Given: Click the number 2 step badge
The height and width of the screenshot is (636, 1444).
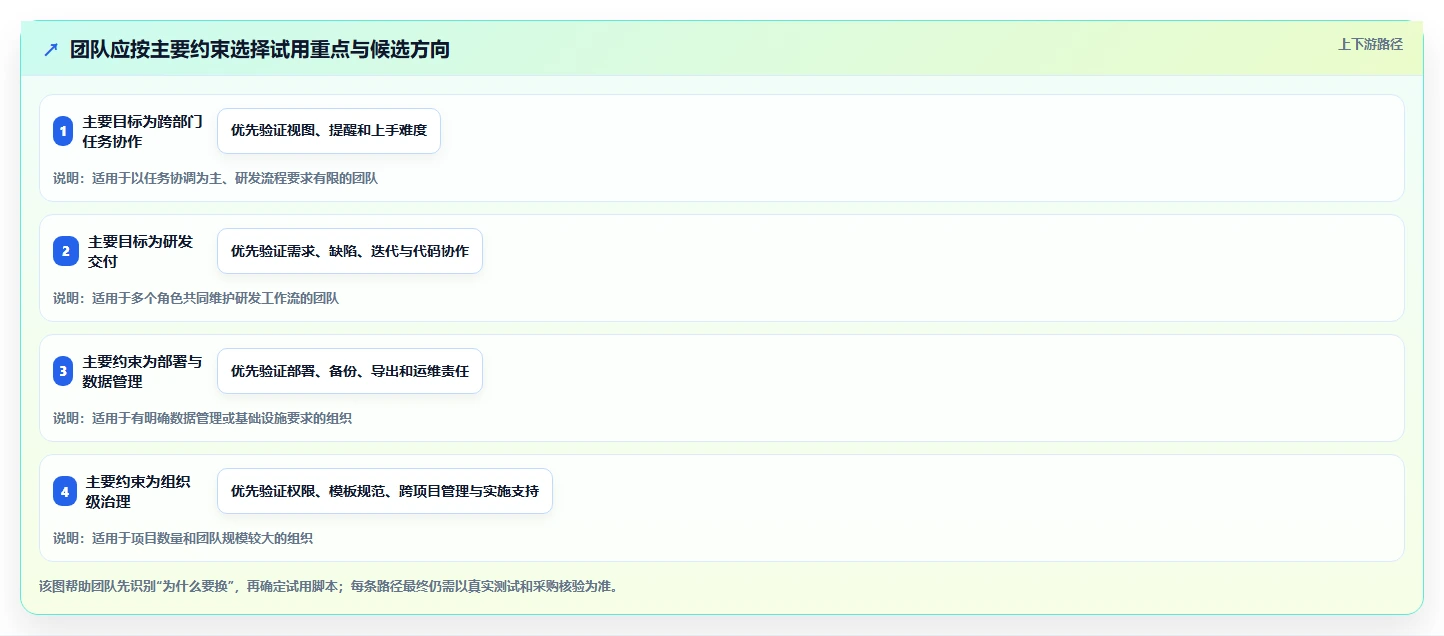Looking at the screenshot, I should pyautogui.click(x=66, y=251).
